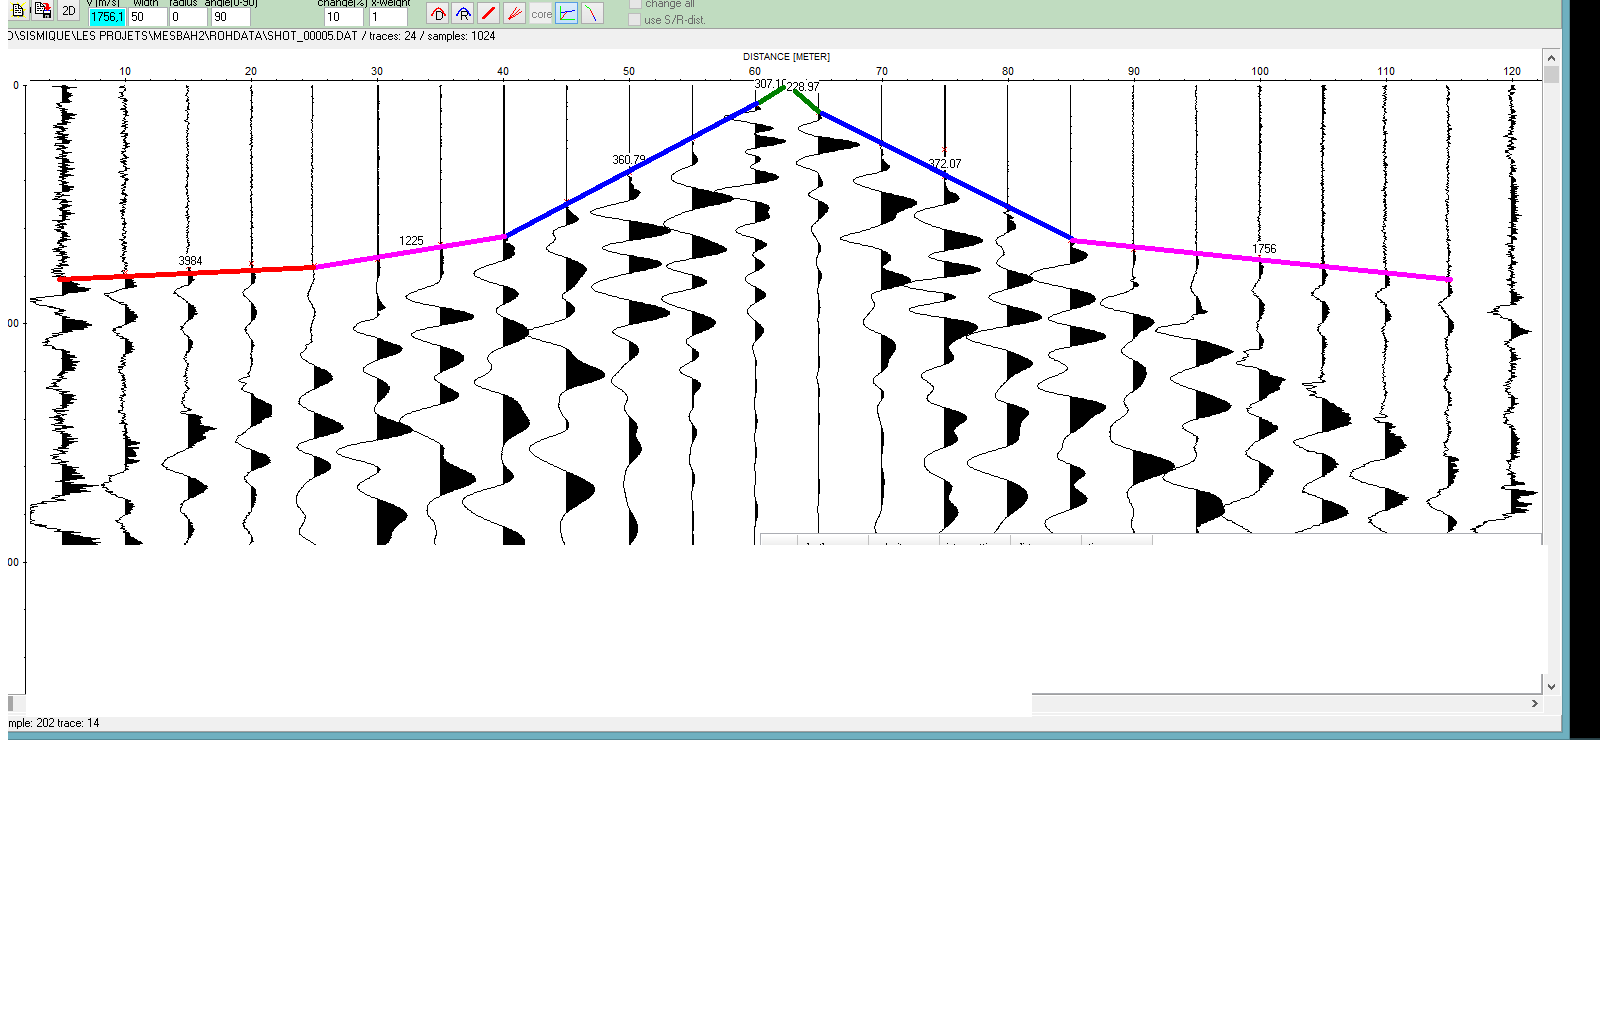Click the width field containing 50

[x=147, y=17]
